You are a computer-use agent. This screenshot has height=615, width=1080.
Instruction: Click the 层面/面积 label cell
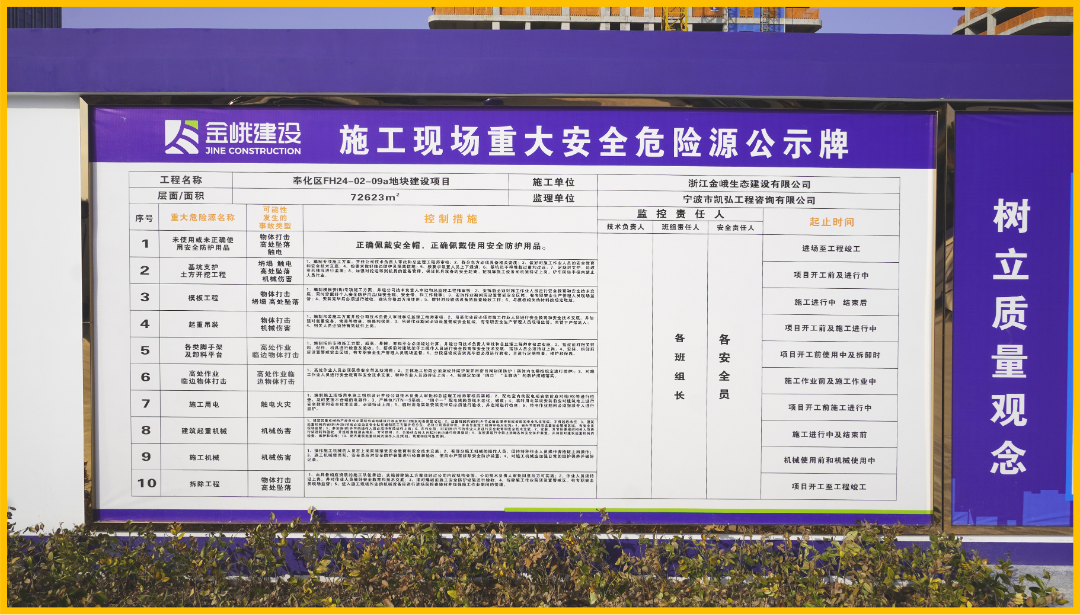point(180,196)
